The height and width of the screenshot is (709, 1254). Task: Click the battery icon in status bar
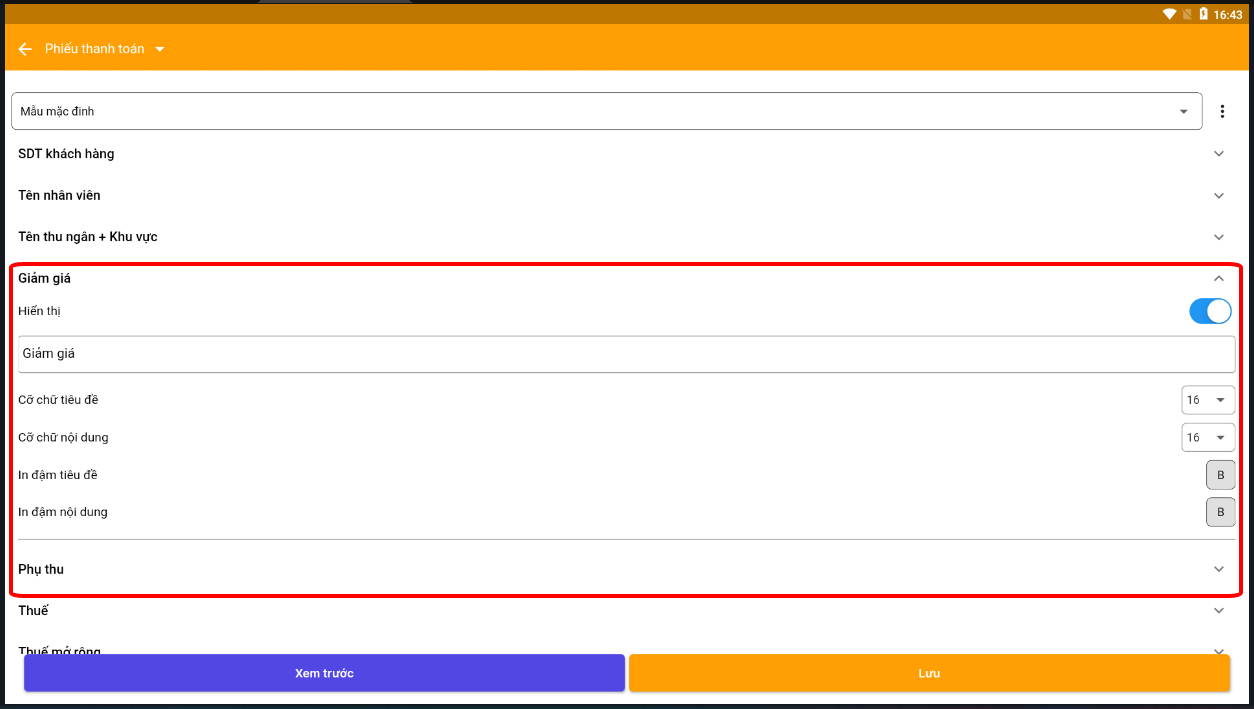(1203, 14)
